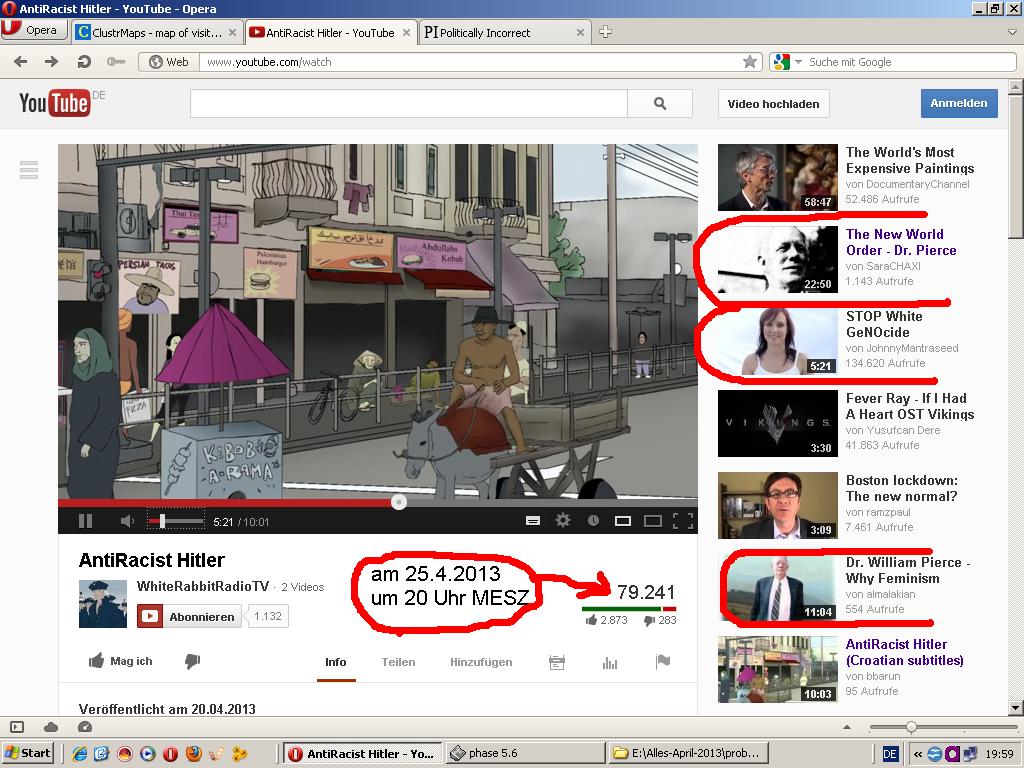Close the Politically Incorrect tab
The width and height of the screenshot is (1024, 768).
pyautogui.click(x=580, y=33)
